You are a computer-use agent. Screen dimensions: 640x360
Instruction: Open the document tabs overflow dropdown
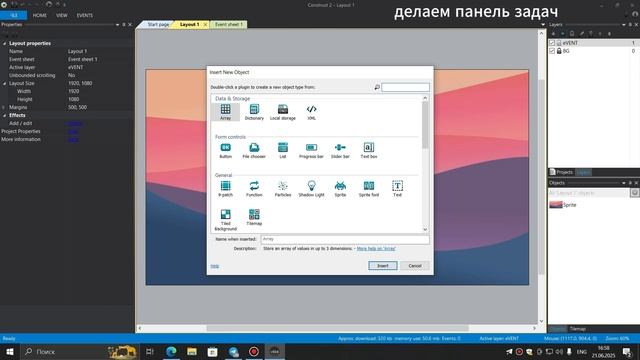[543, 24]
